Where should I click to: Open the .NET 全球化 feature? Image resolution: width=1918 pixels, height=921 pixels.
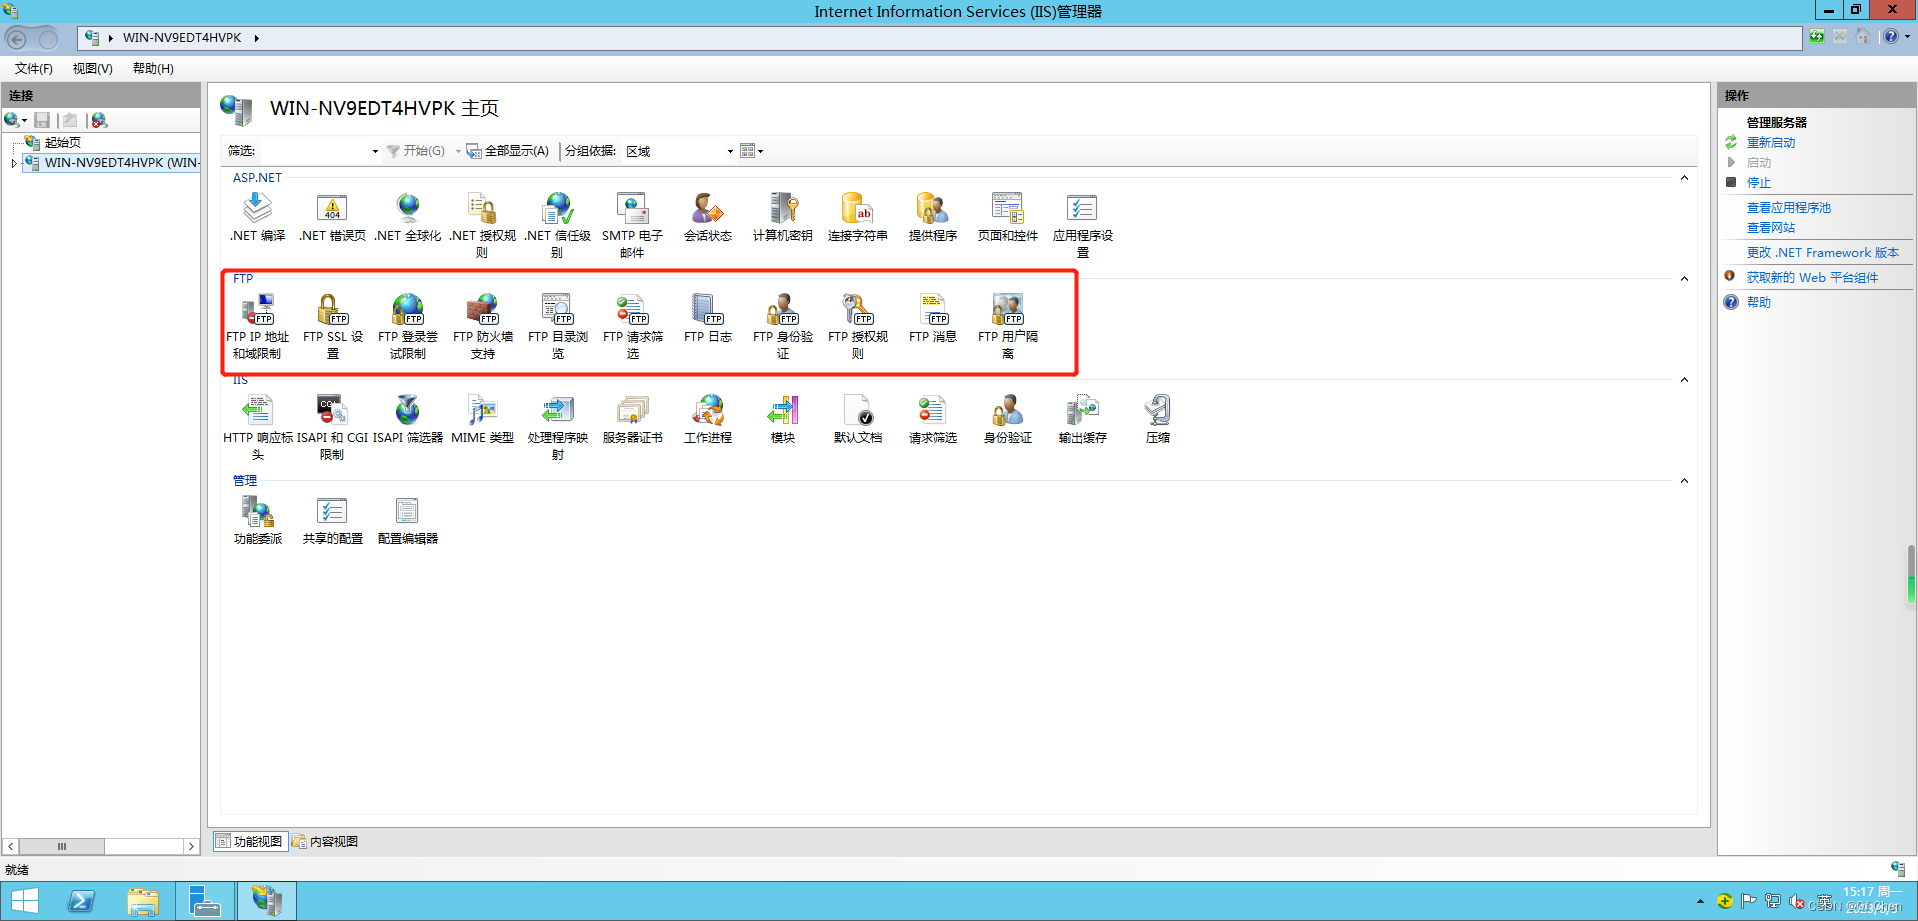coord(408,217)
